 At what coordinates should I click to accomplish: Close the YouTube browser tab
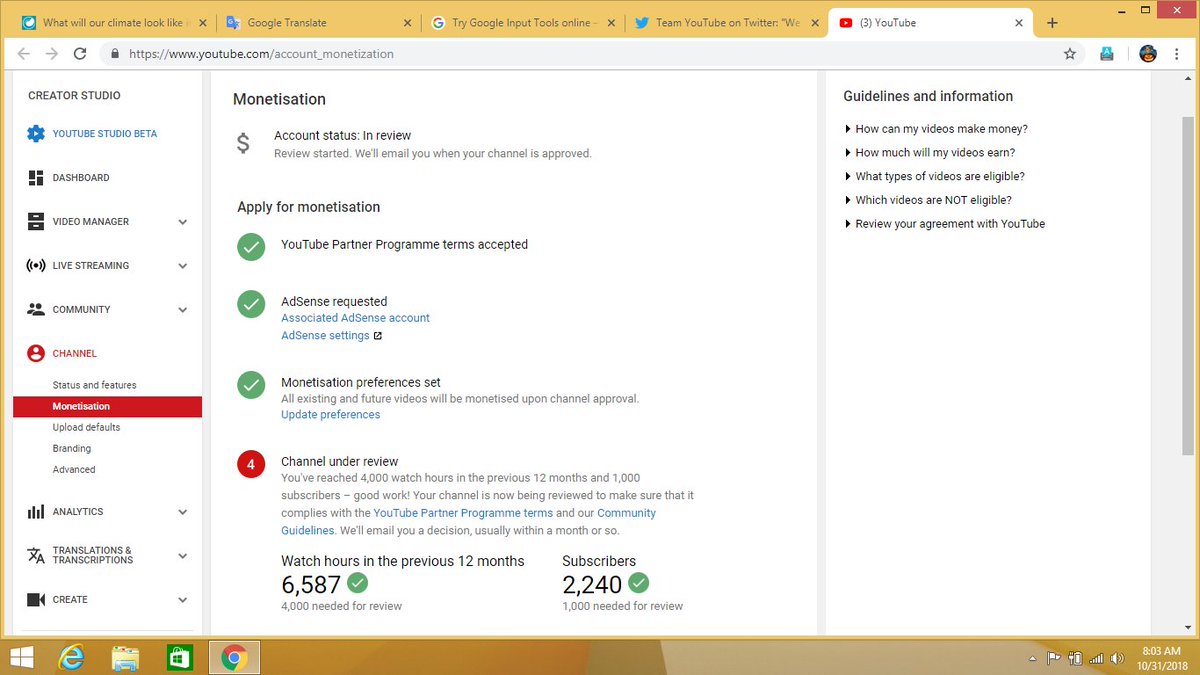point(1017,23)
